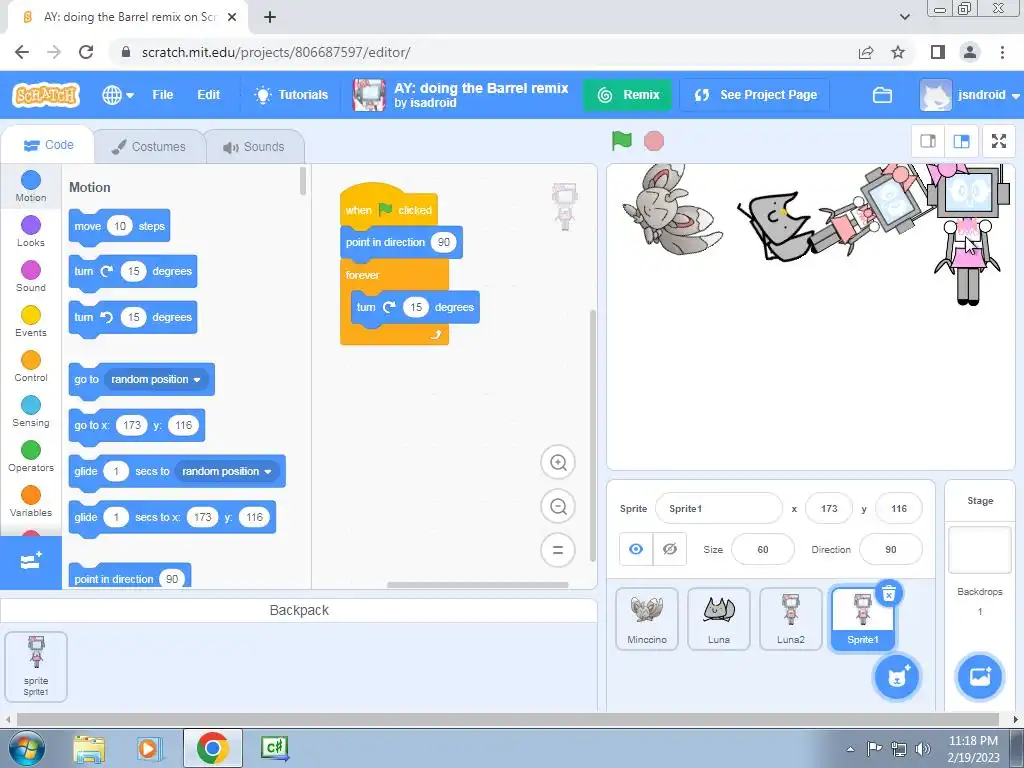Screen dimensions: 1024x768
Task: Select the Motion category circle
Action: point(31,180)
